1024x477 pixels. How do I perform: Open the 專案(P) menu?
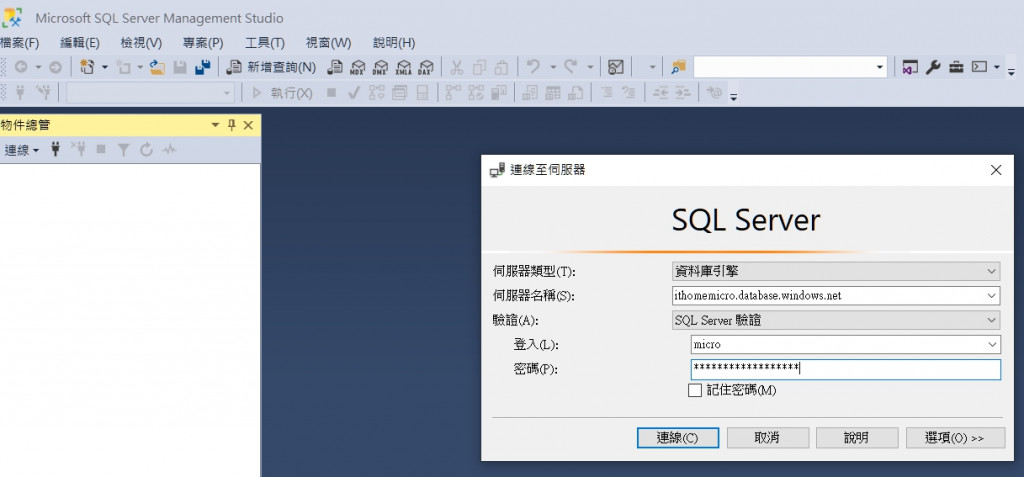click(203, 43)
